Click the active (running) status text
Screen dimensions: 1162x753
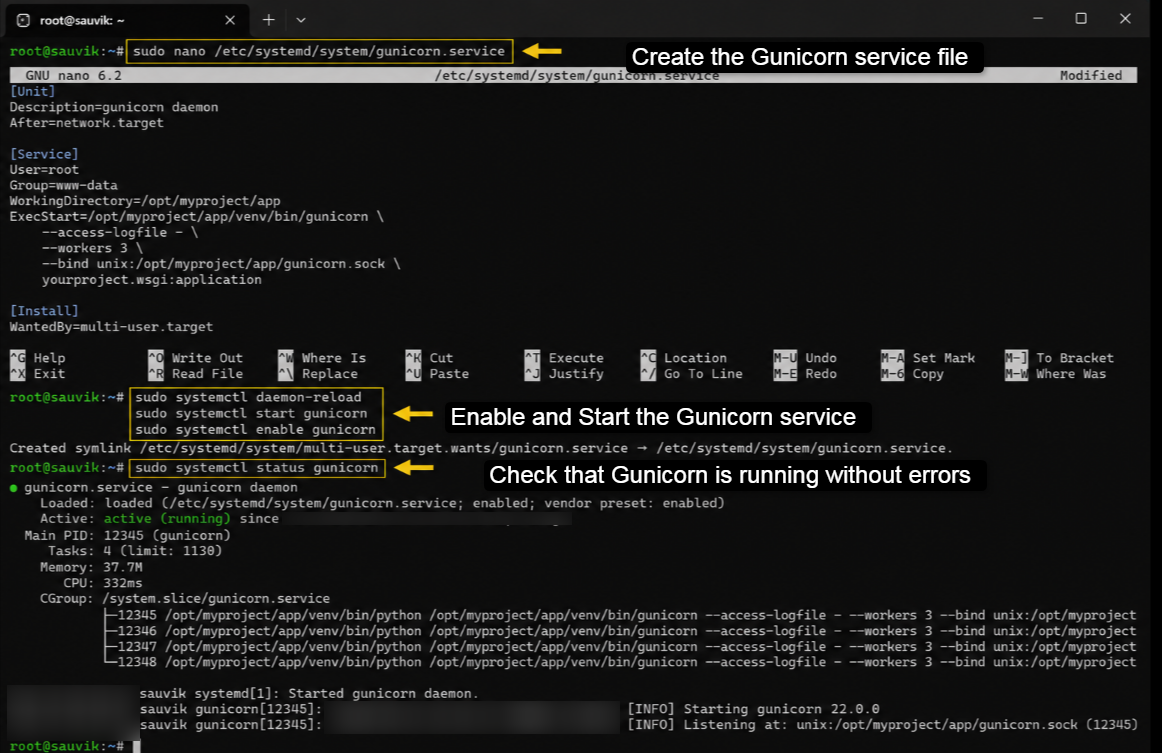[x=167, y=519]
